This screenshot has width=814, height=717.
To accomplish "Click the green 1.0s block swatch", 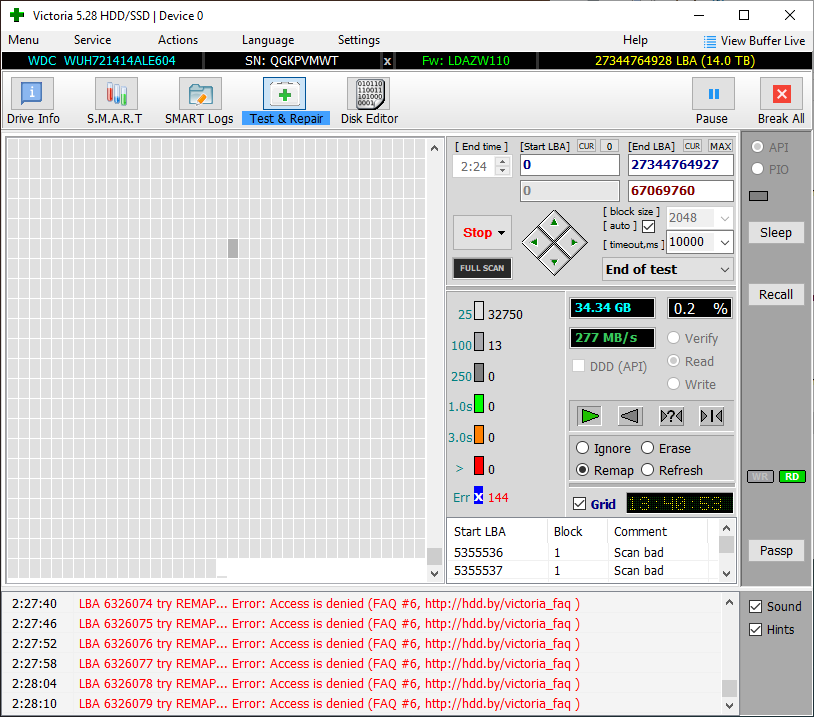I will pyautogui.click(x=479, y=403).
